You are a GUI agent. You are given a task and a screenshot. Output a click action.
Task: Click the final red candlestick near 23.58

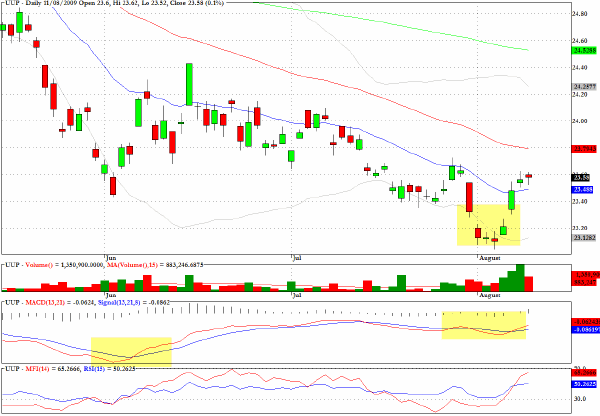[x=528, y=176]
